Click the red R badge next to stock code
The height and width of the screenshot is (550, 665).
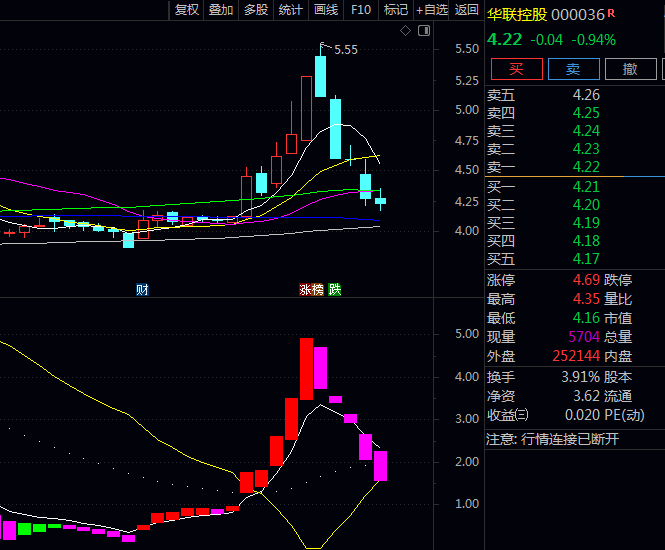(612, 14)
